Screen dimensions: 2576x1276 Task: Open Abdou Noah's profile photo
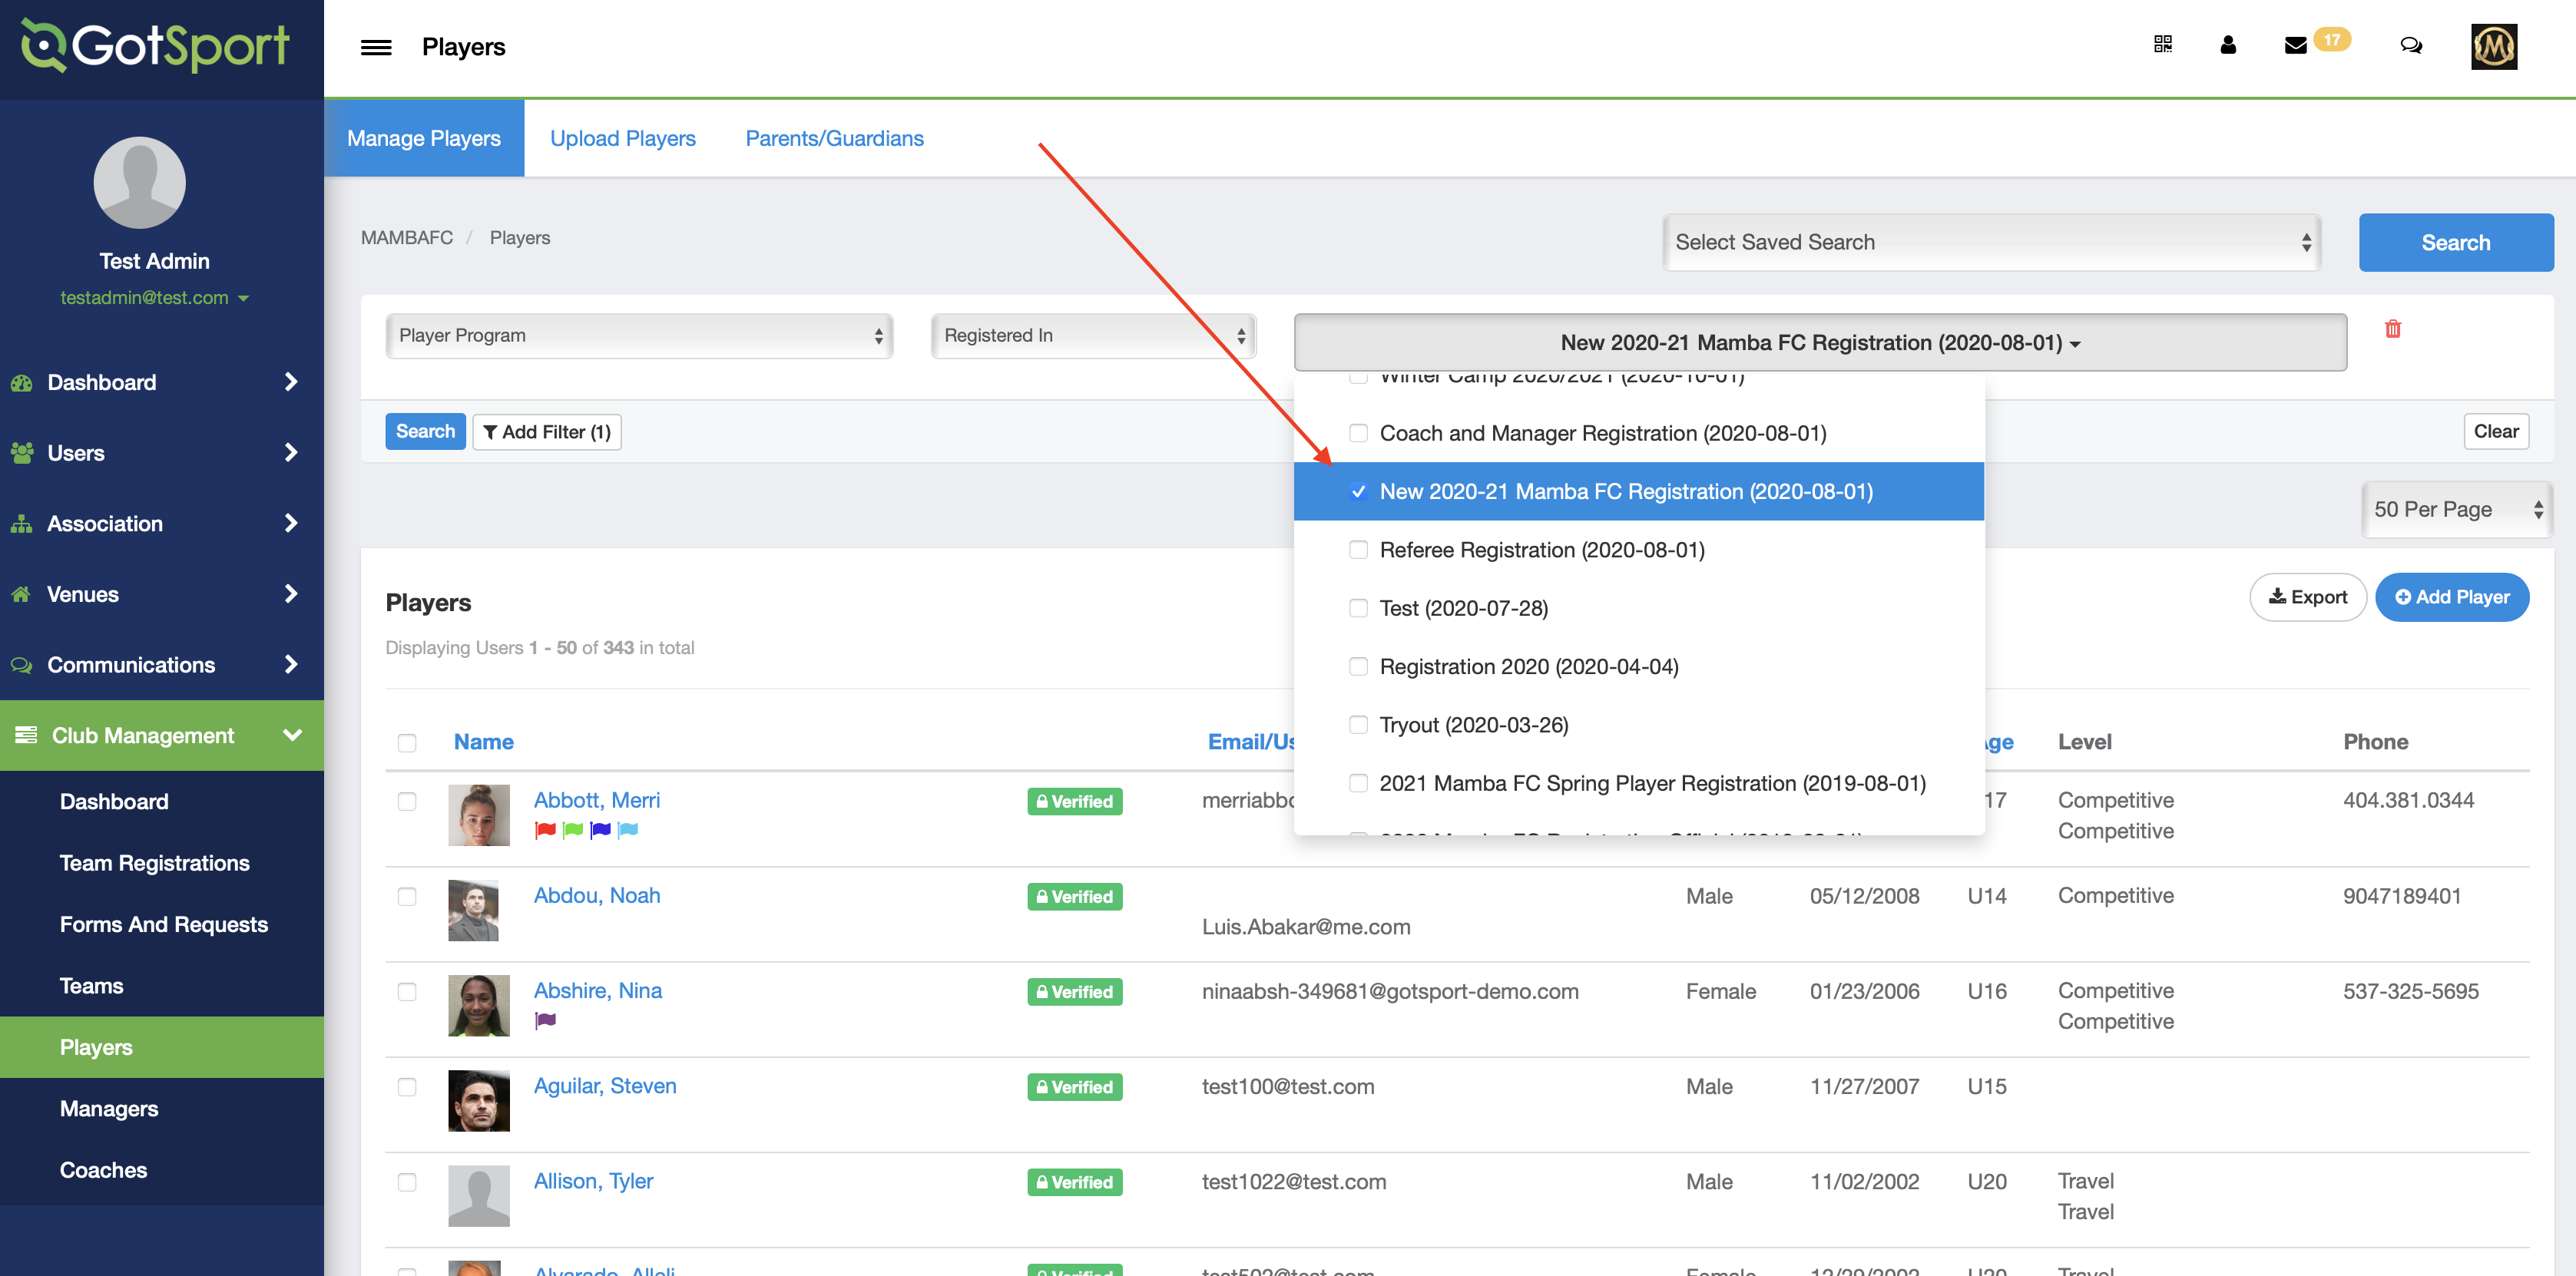pyautogui.click(x=473, y=910)
